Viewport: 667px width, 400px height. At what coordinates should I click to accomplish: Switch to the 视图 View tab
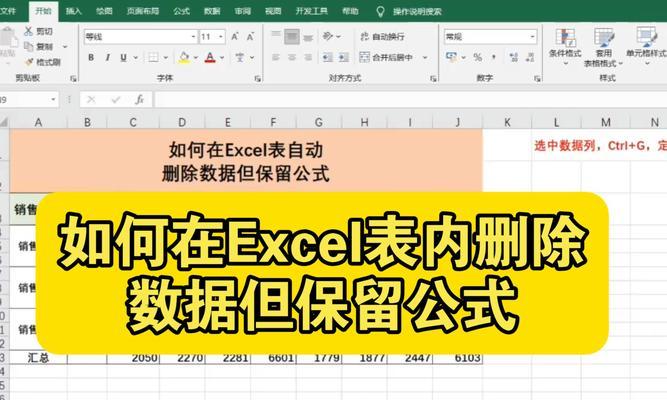[x=273, y=11]
